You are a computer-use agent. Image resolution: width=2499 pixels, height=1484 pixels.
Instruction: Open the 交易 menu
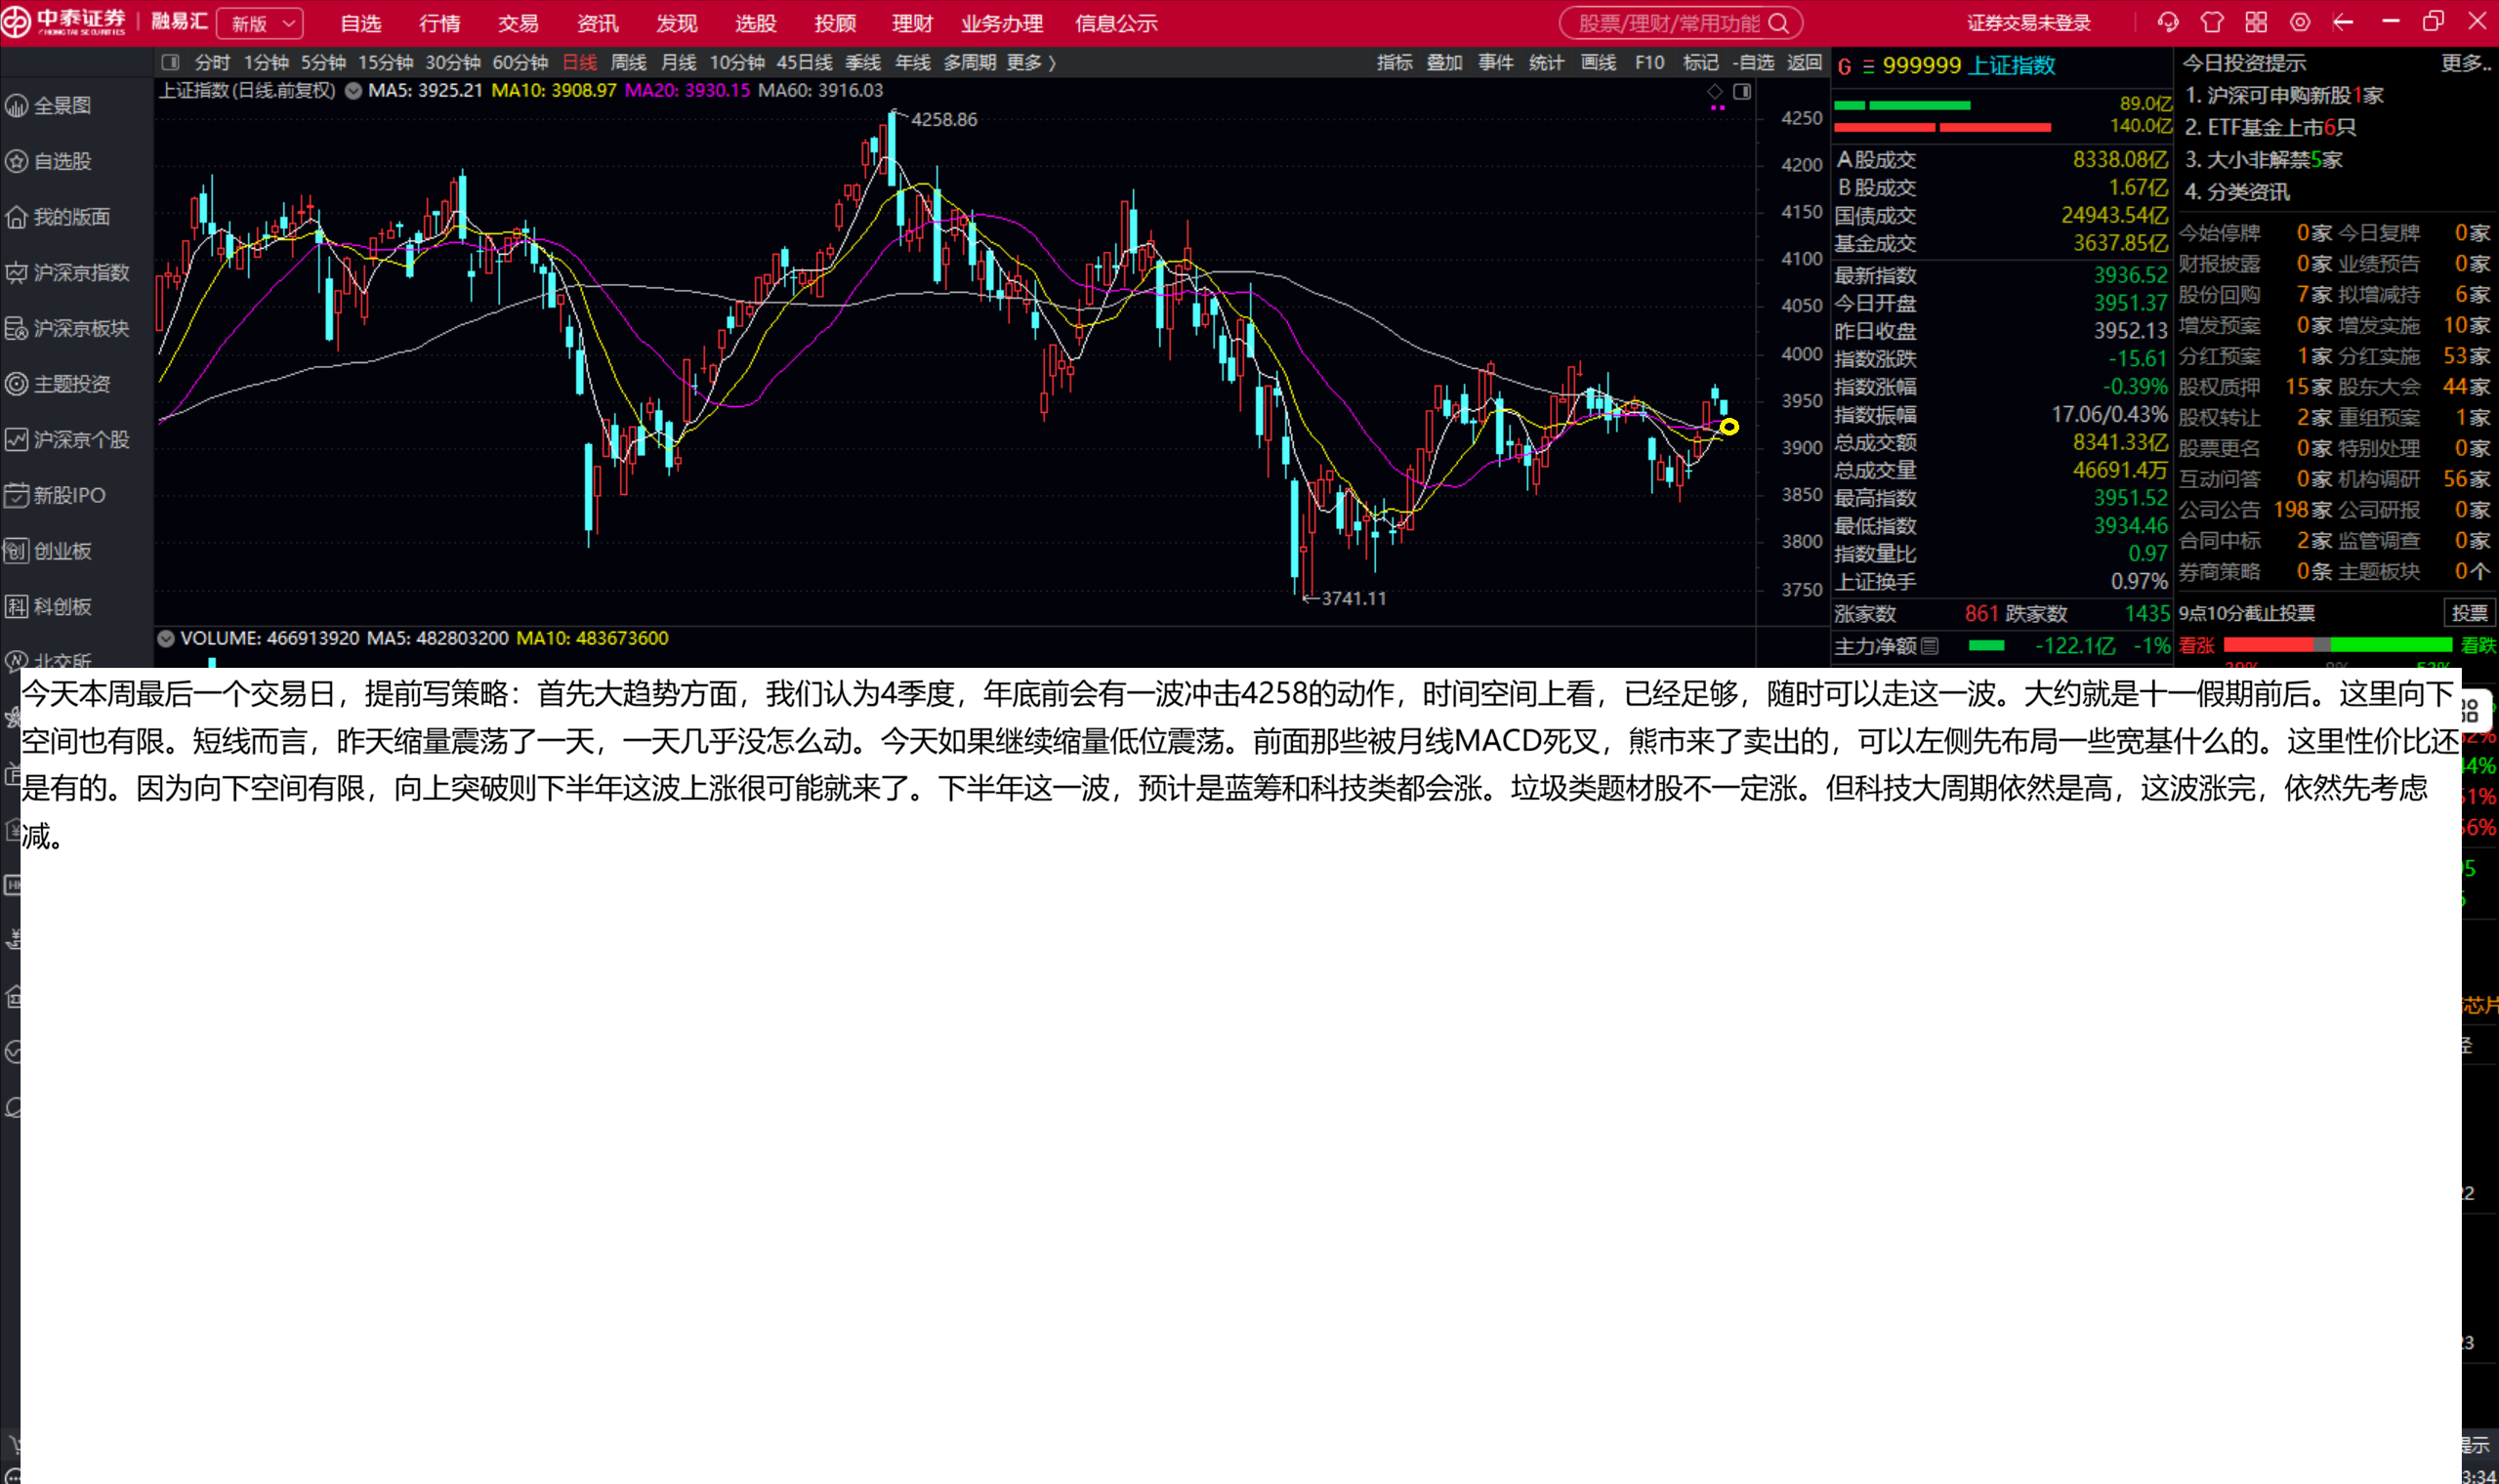point(518,23)
